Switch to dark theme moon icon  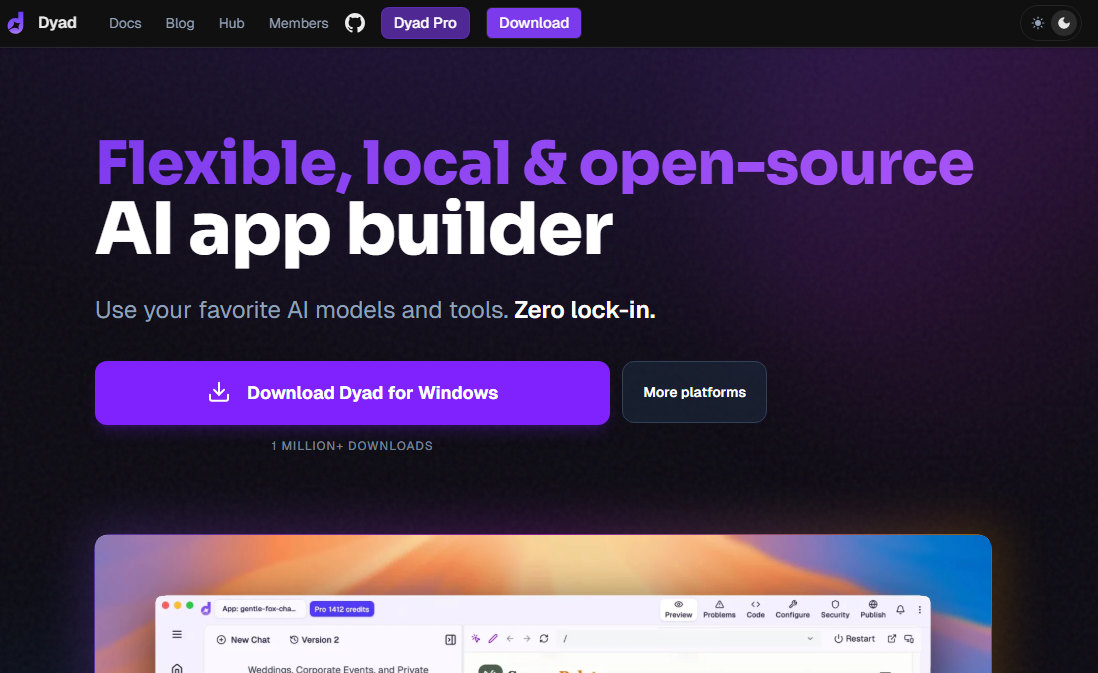click(x=1064, y=23)
